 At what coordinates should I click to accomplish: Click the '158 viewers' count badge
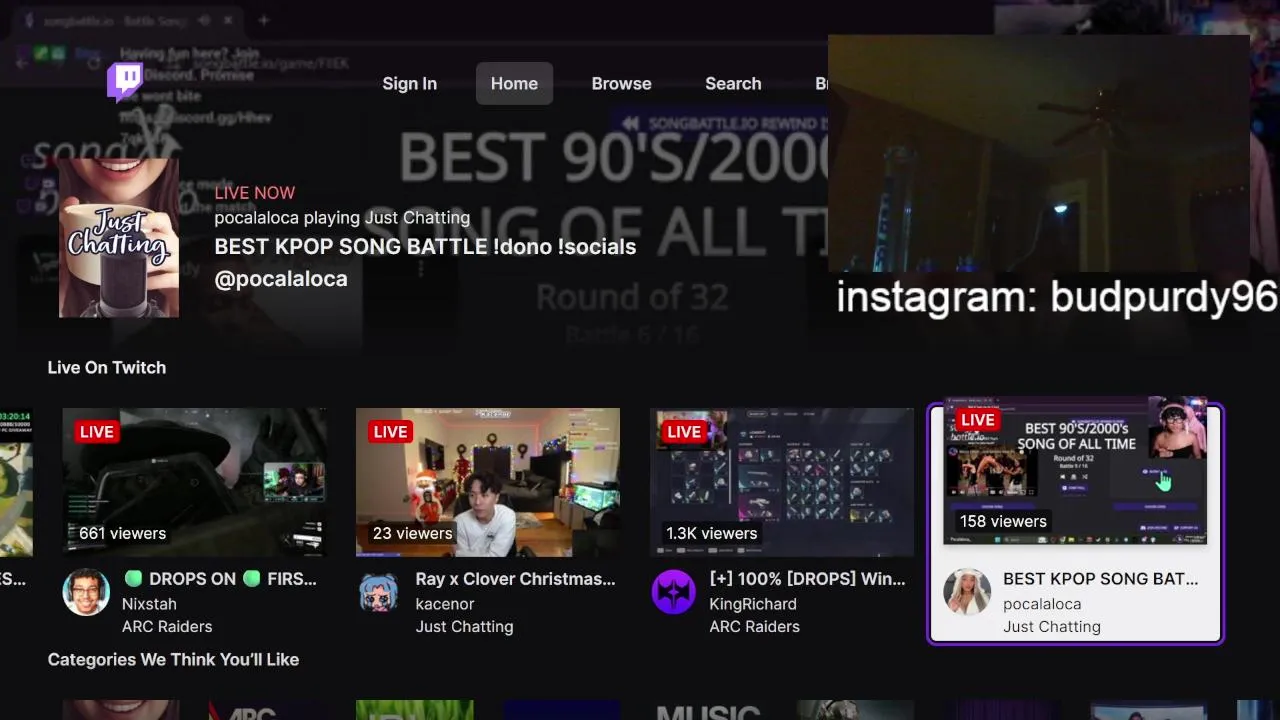click(1003, 522)
